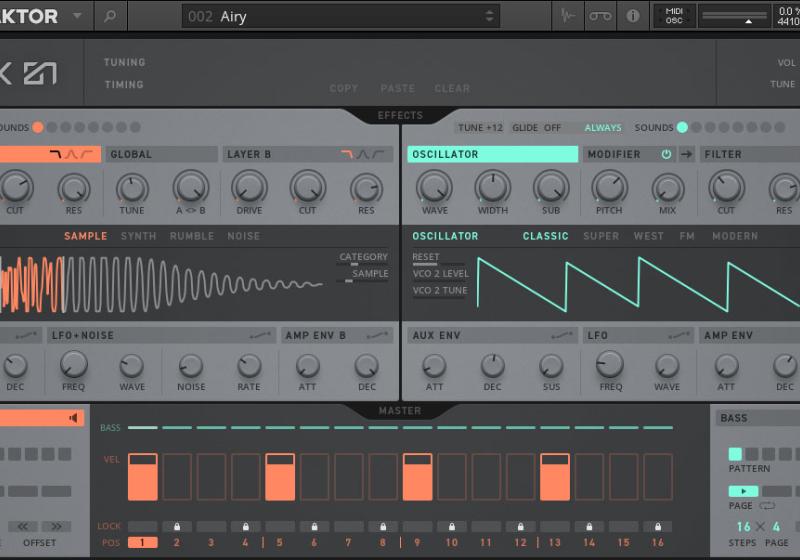
Task: Step presets with the Airy up-down arrows
Action: 489,16
